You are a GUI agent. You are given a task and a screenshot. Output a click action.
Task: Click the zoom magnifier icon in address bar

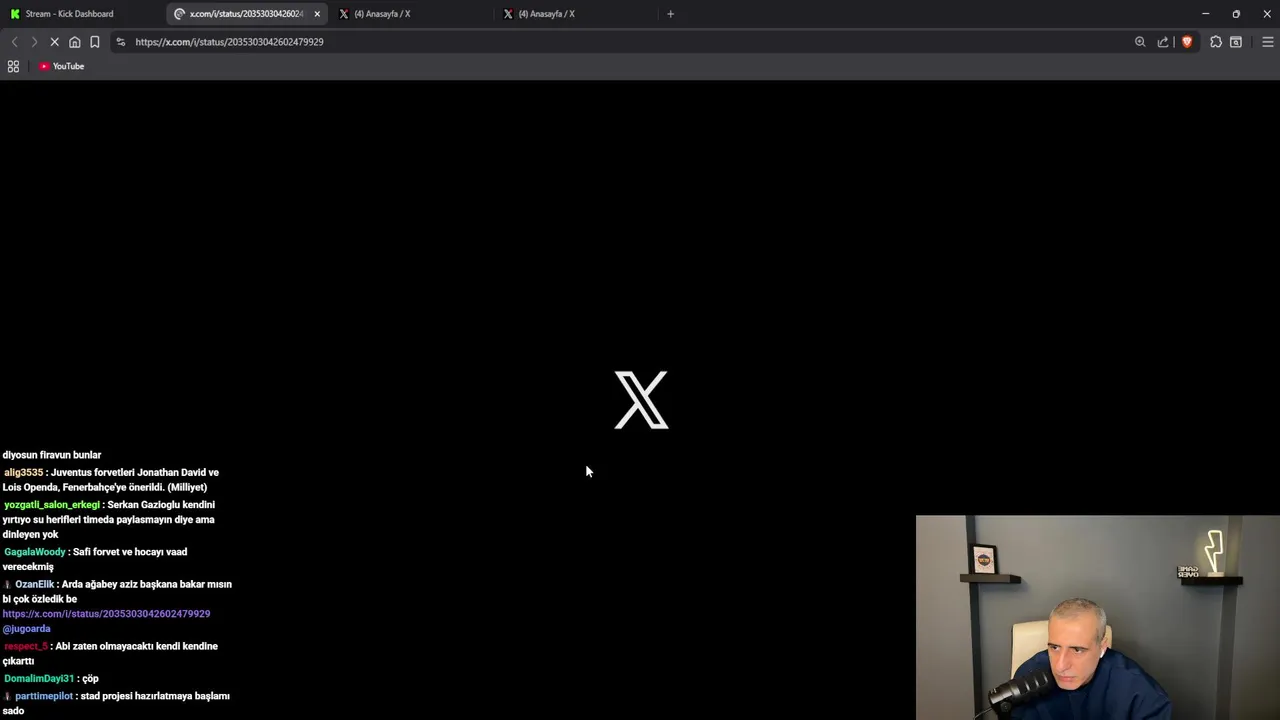[x=1140, y=42]
